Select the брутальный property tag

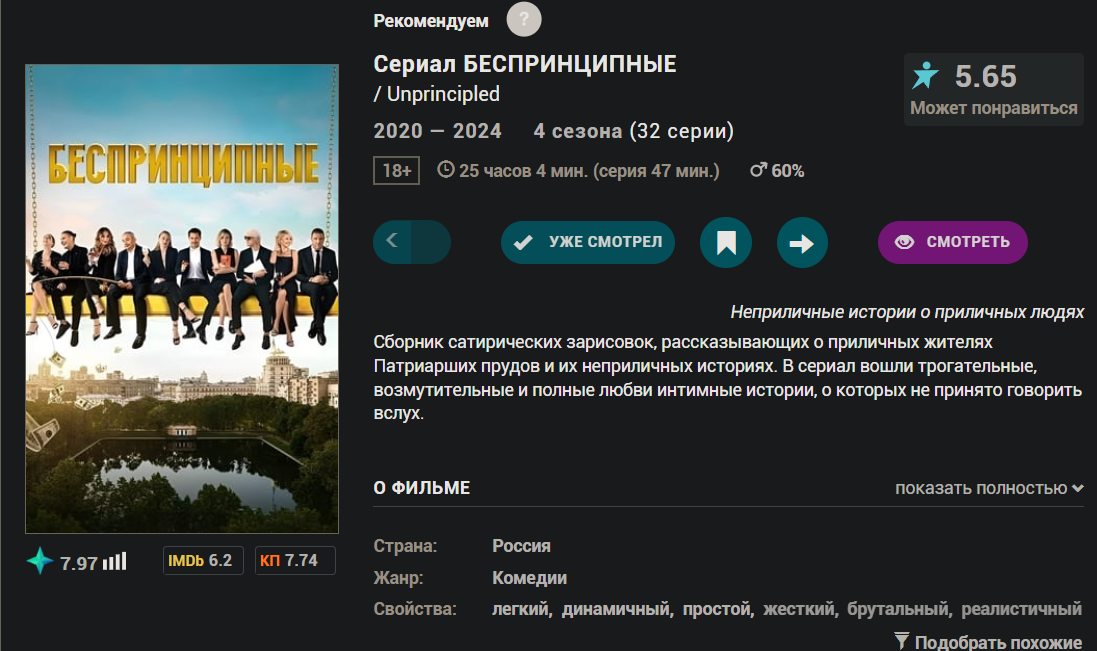898,609
